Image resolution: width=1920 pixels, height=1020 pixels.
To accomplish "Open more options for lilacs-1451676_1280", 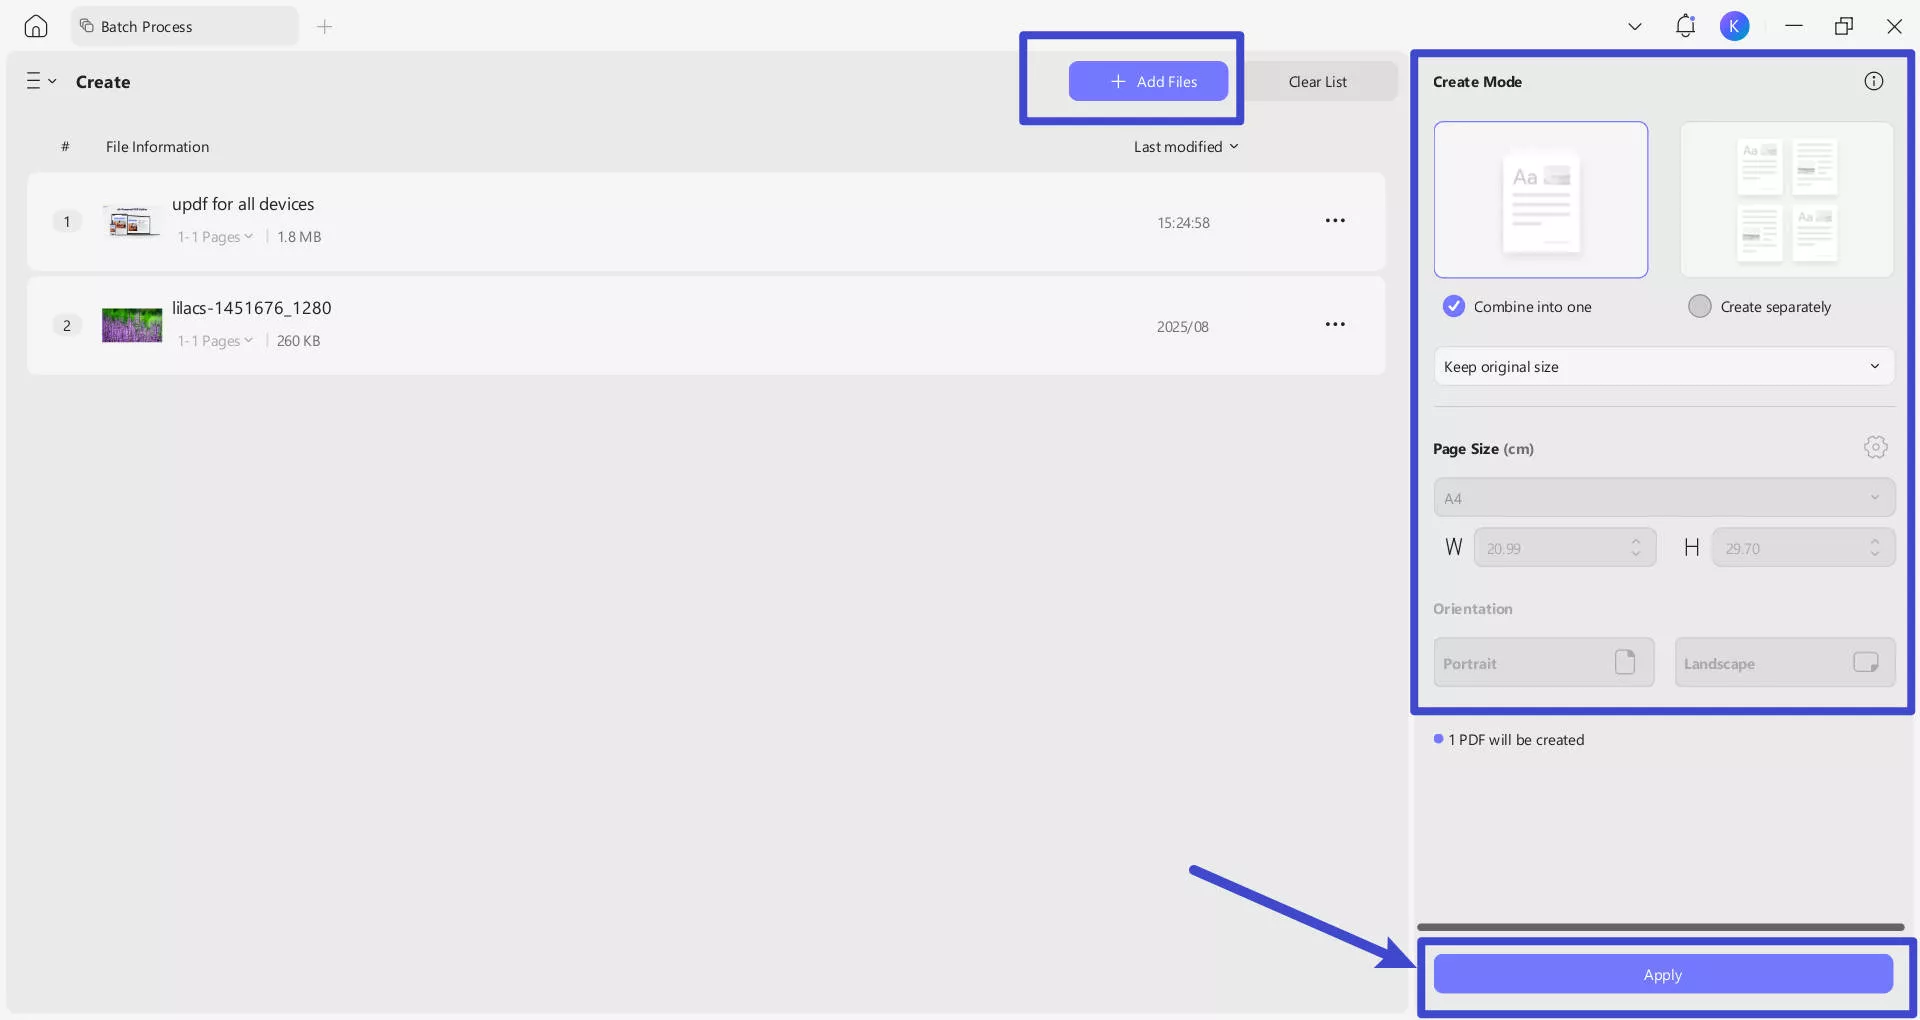I will pyautogui.click(x=1336, y=324).
